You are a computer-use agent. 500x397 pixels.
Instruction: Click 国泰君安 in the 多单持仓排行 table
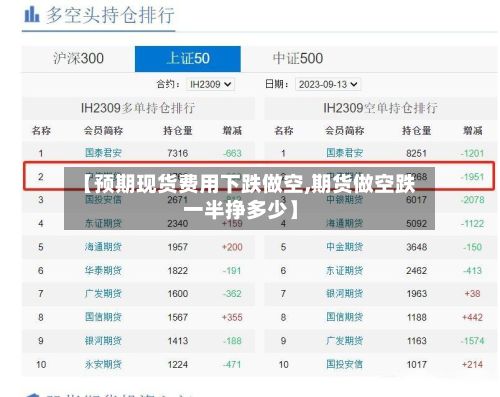tap(103, 153)
